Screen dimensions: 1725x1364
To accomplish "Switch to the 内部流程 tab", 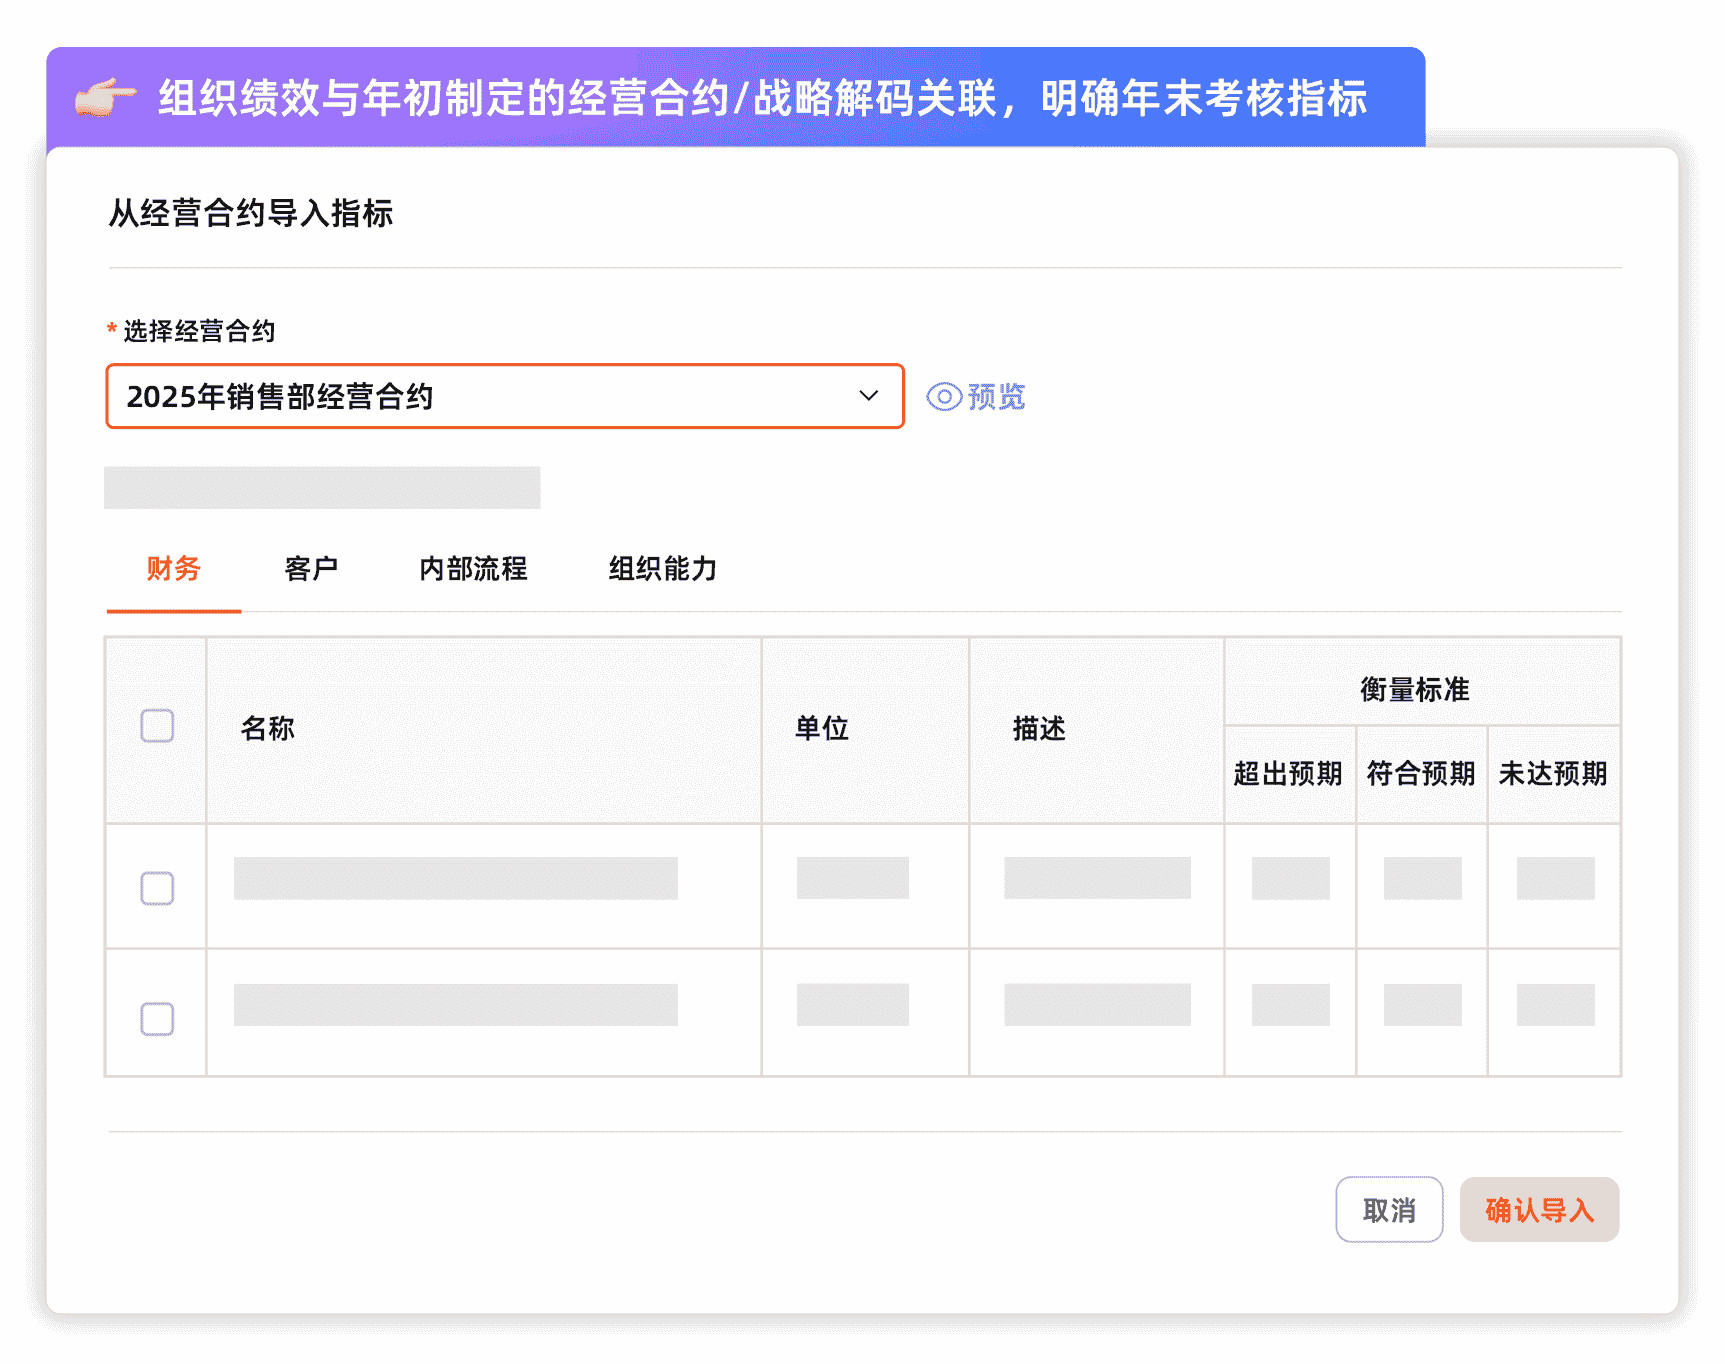I will click(x=473, y=568).
